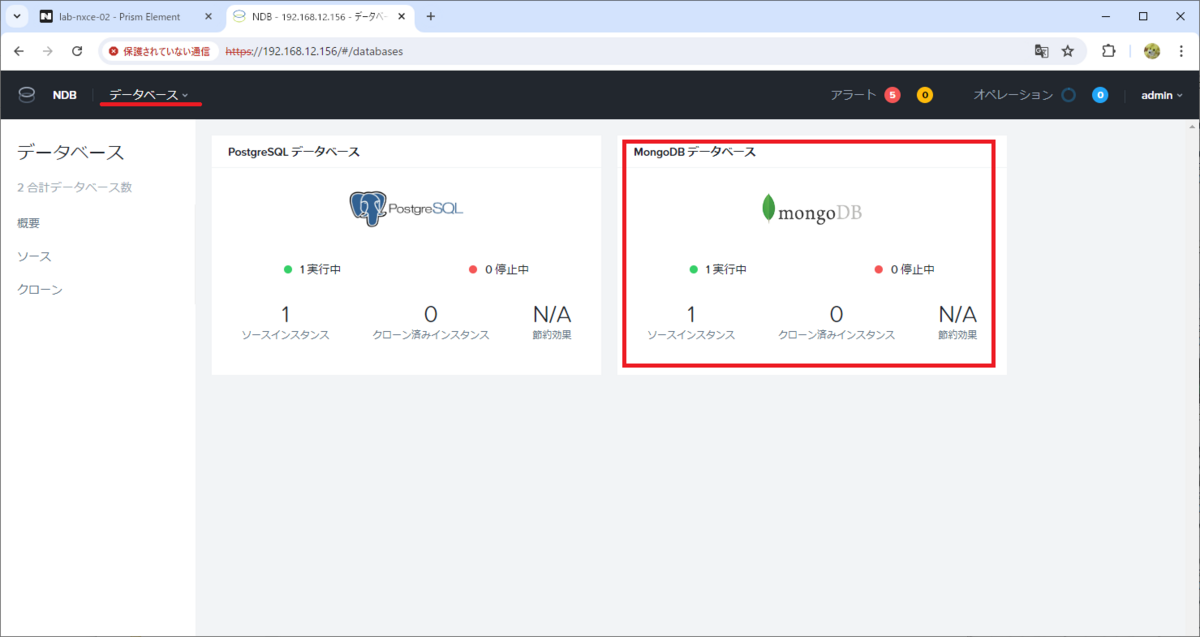
Task: Select 概要 in the left sidebar
Action: tap(29, 223)
